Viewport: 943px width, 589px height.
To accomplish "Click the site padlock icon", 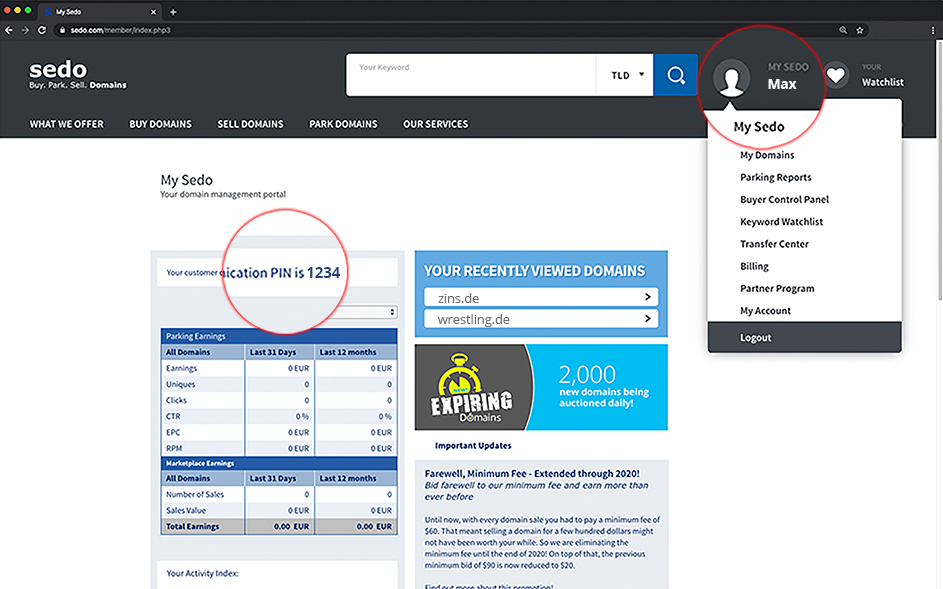I will (x=62, y=30).
